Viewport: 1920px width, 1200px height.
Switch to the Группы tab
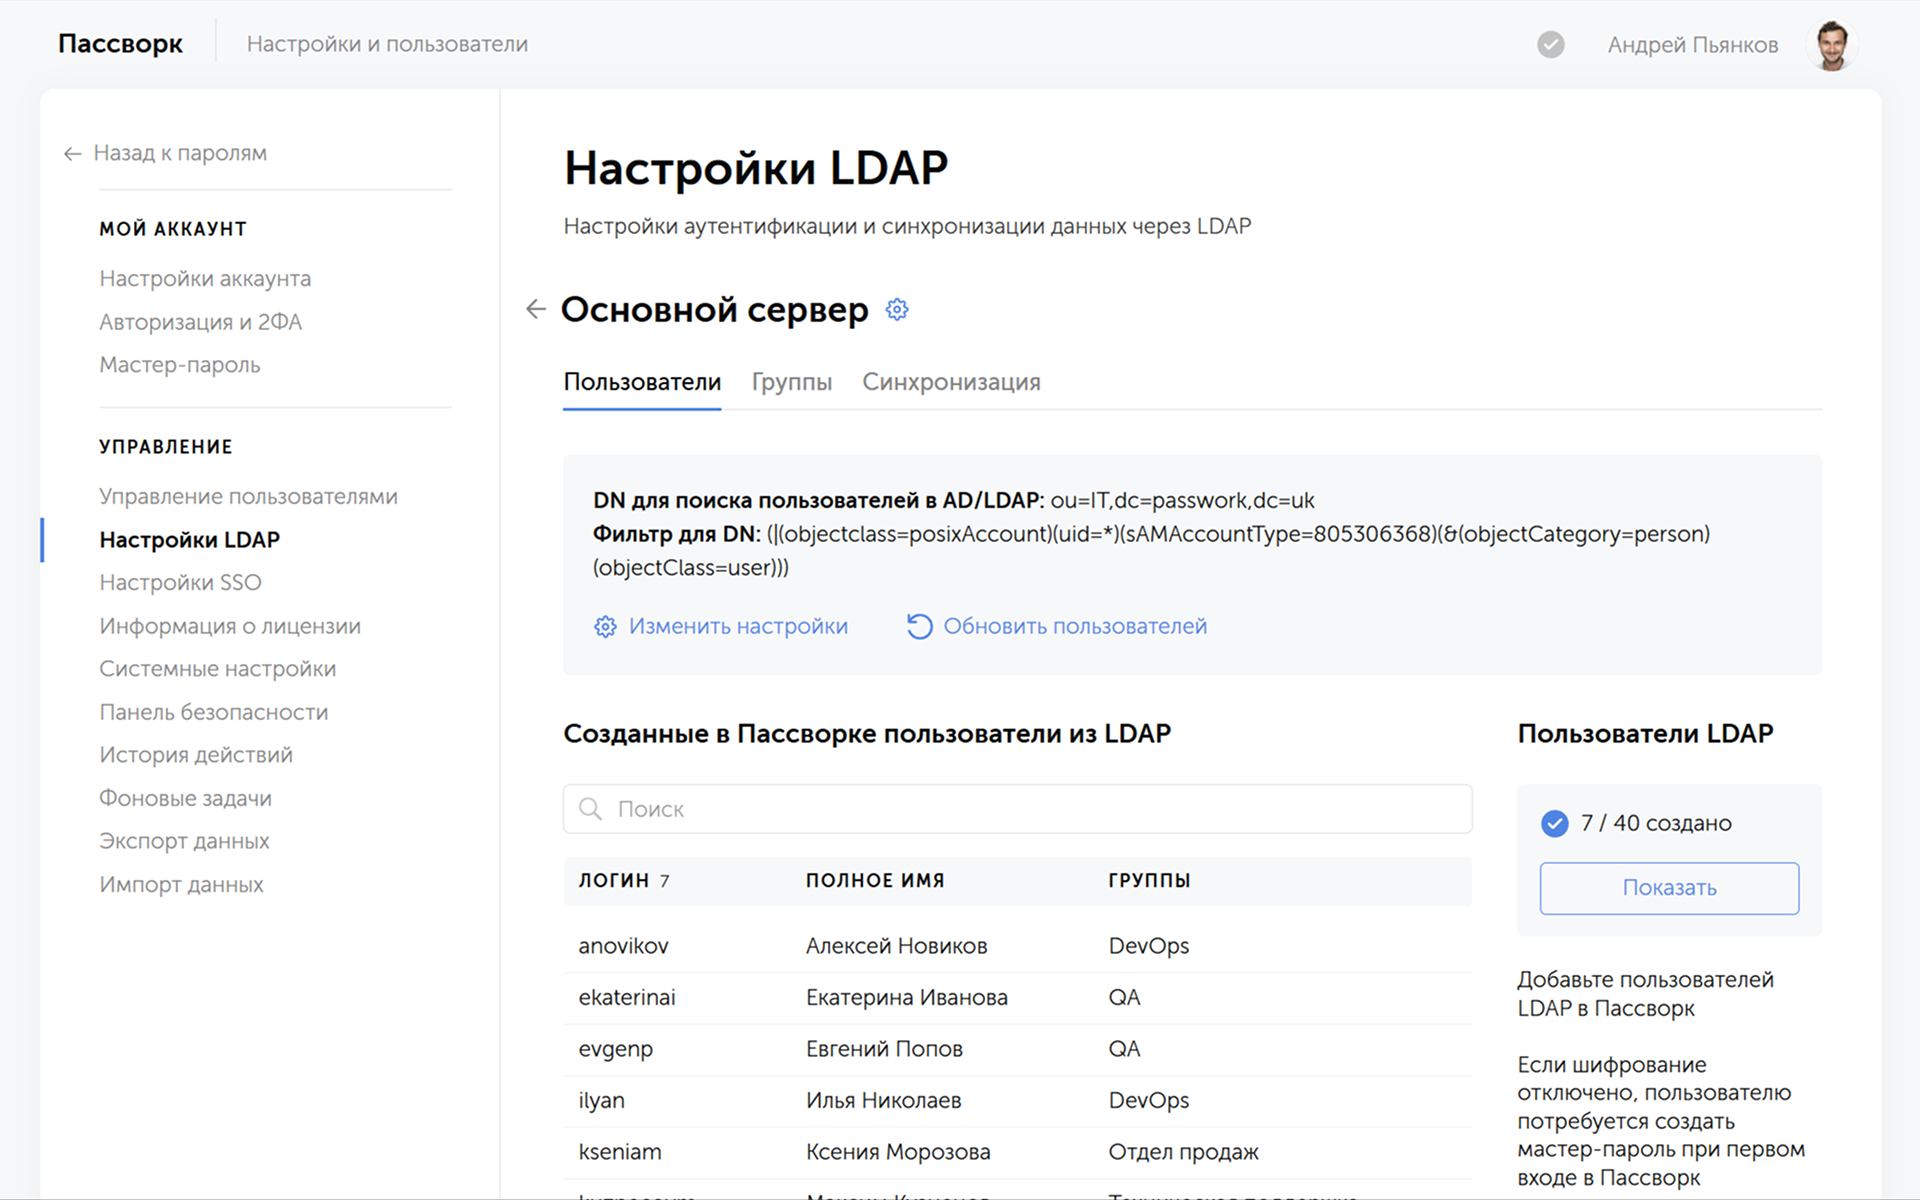791,382
